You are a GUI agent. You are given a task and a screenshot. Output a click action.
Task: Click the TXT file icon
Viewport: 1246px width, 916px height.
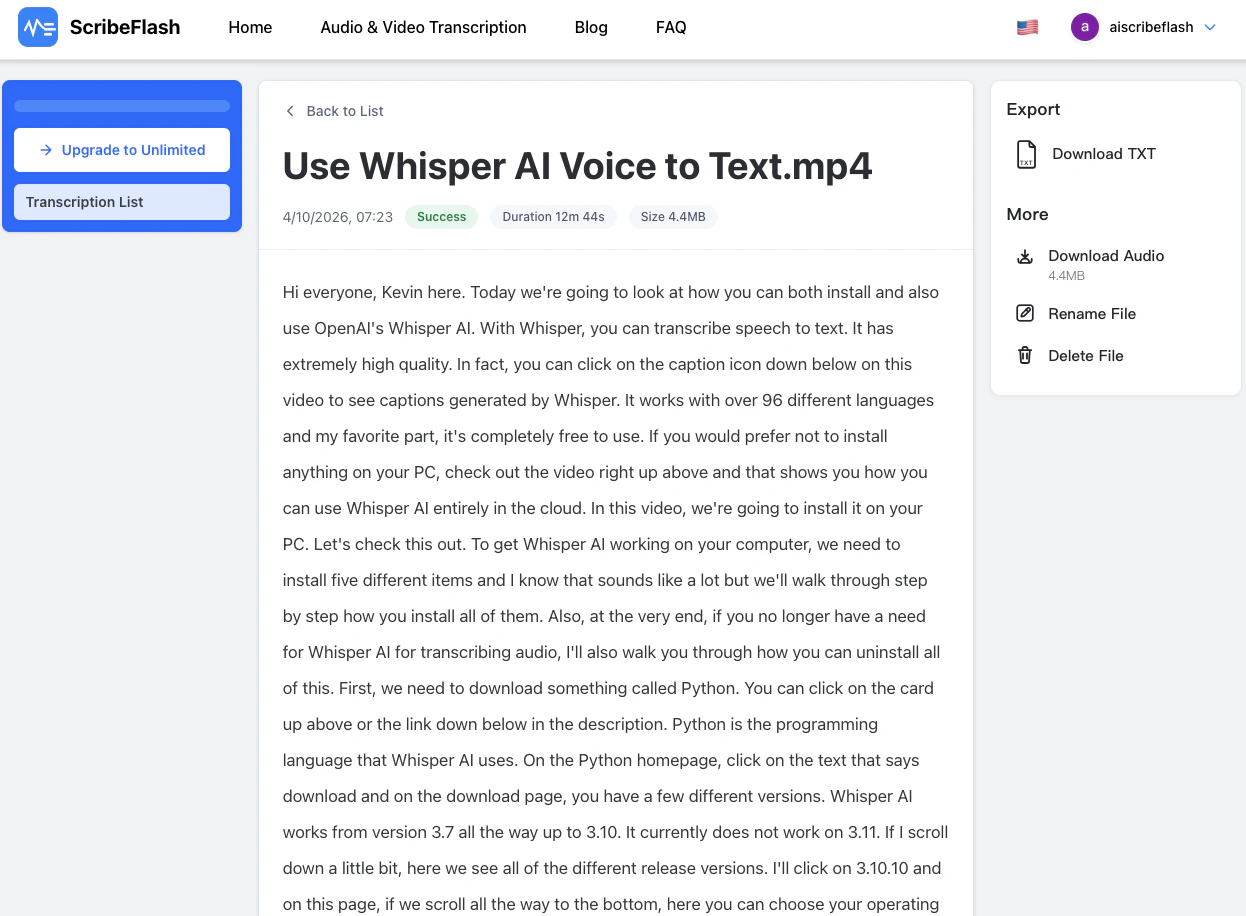click(x=1026, y=154)
